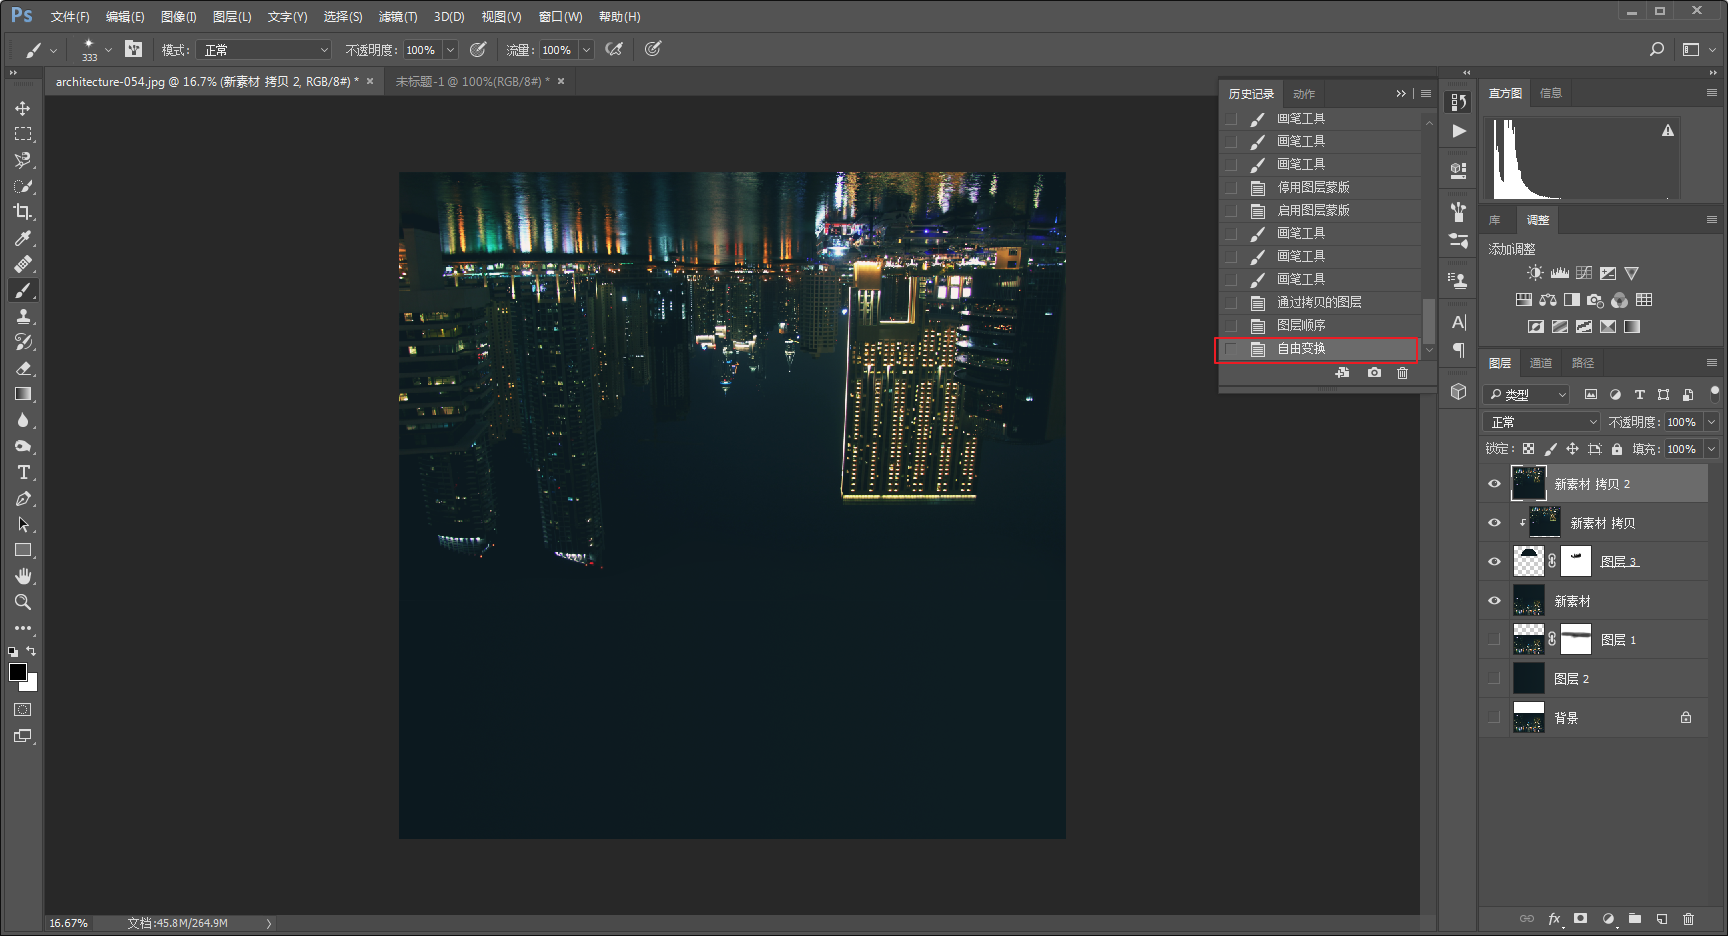The width and height of the screenshot is (1728, 936).
Task: Create a new group folder icon
Action: pyautogui.click(x=1634, y=918)
